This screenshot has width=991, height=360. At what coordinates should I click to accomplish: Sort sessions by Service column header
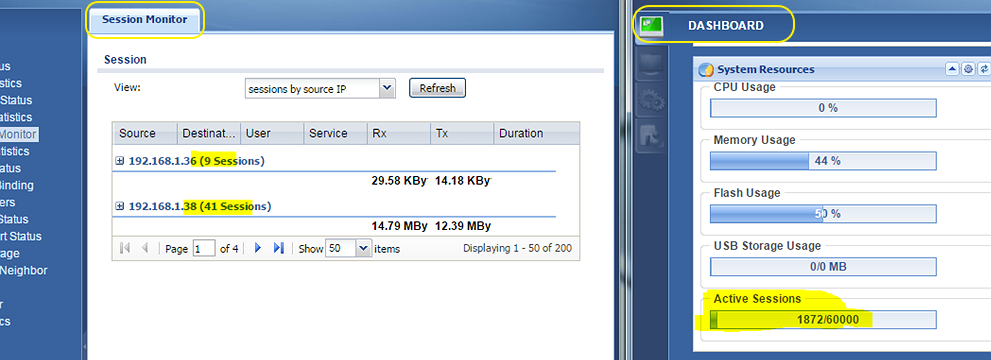point(335,133)
